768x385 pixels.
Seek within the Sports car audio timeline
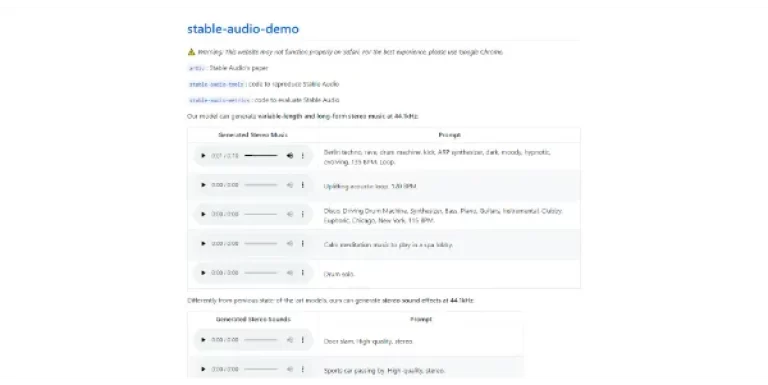click(x=261, y=369)
